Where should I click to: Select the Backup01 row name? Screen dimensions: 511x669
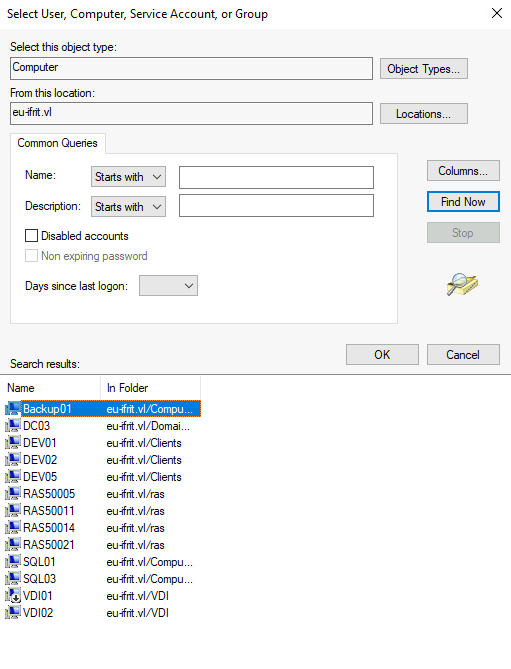[x=47, y=409]
